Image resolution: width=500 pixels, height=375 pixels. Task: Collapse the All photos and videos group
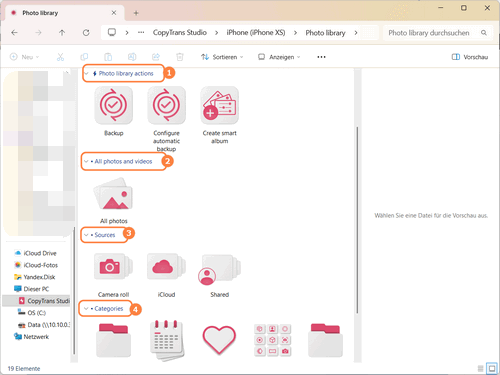86,161
